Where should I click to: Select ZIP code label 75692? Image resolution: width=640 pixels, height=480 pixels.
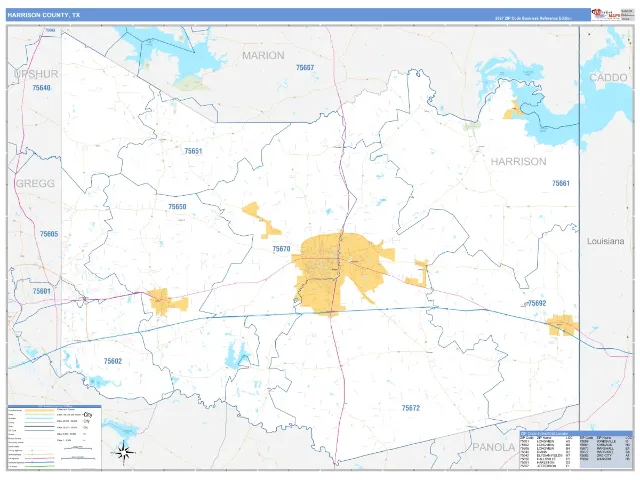[537, 303]
